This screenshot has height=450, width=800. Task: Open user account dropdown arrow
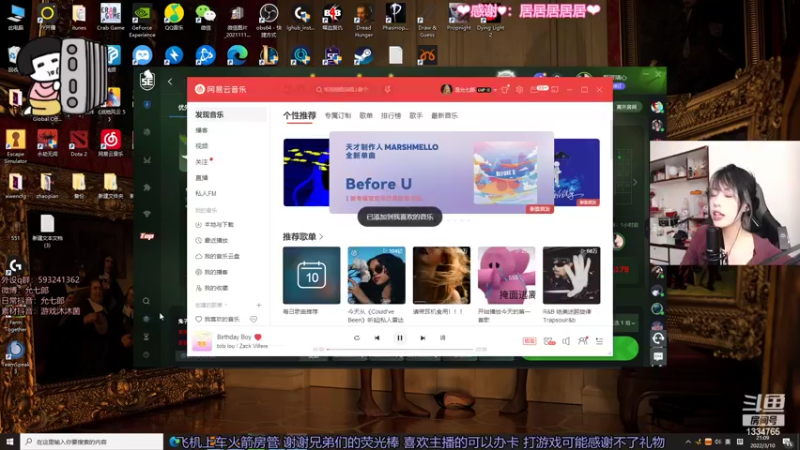pyautogui.click(x=495, y=90)
